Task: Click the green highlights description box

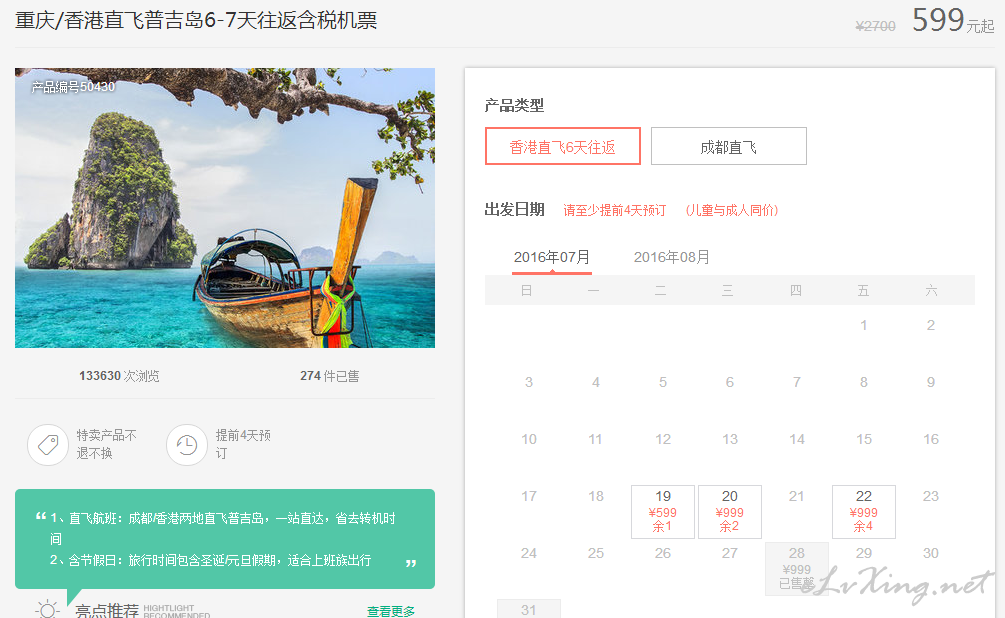Action: point(225,539)
